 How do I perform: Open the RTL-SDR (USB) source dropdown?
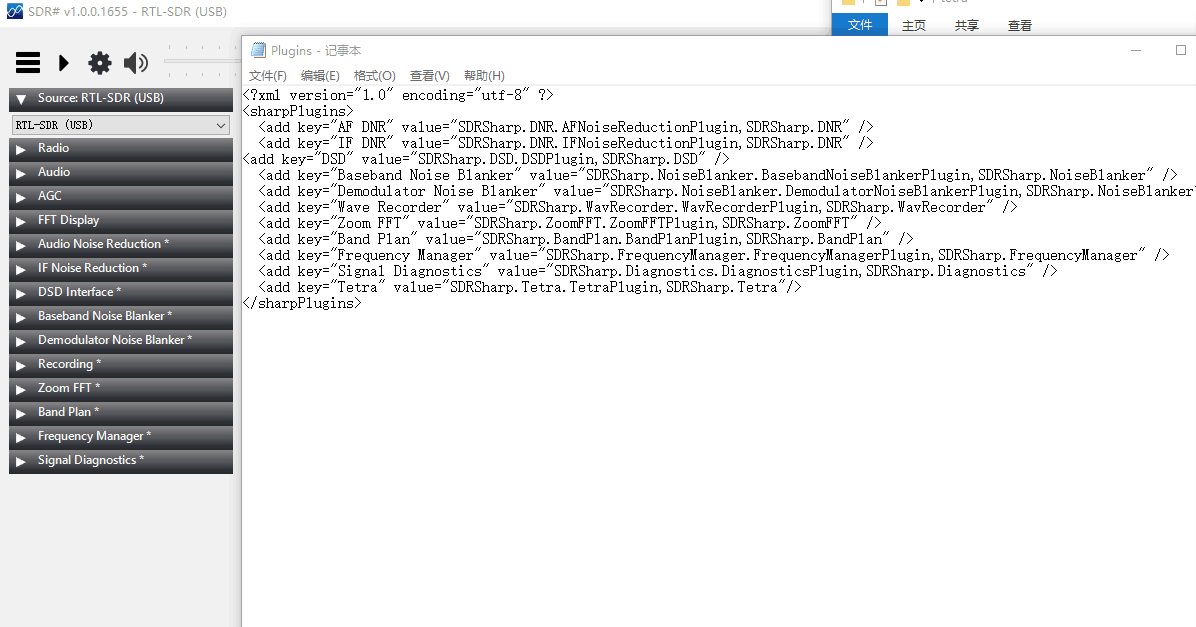(121, 125)
